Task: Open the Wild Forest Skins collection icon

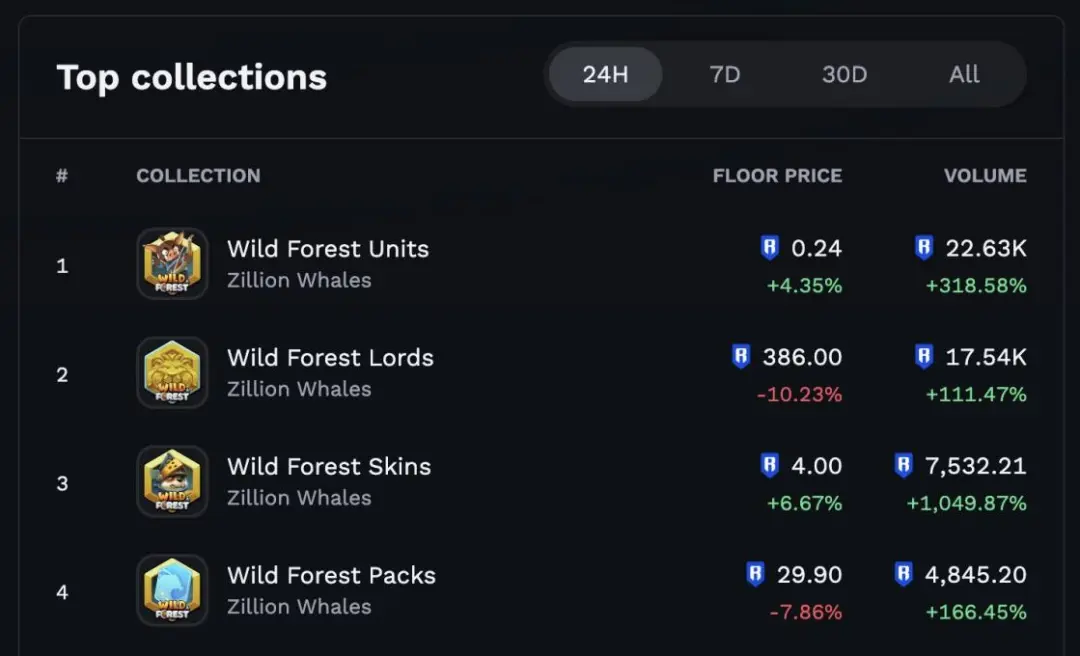Action: coord(172,482)
